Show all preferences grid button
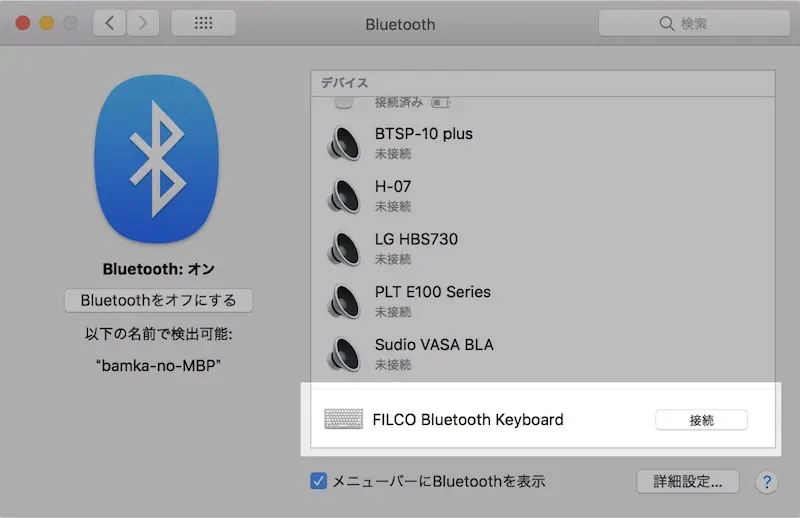This screenshot has height=518, width=800. point(203,23)
